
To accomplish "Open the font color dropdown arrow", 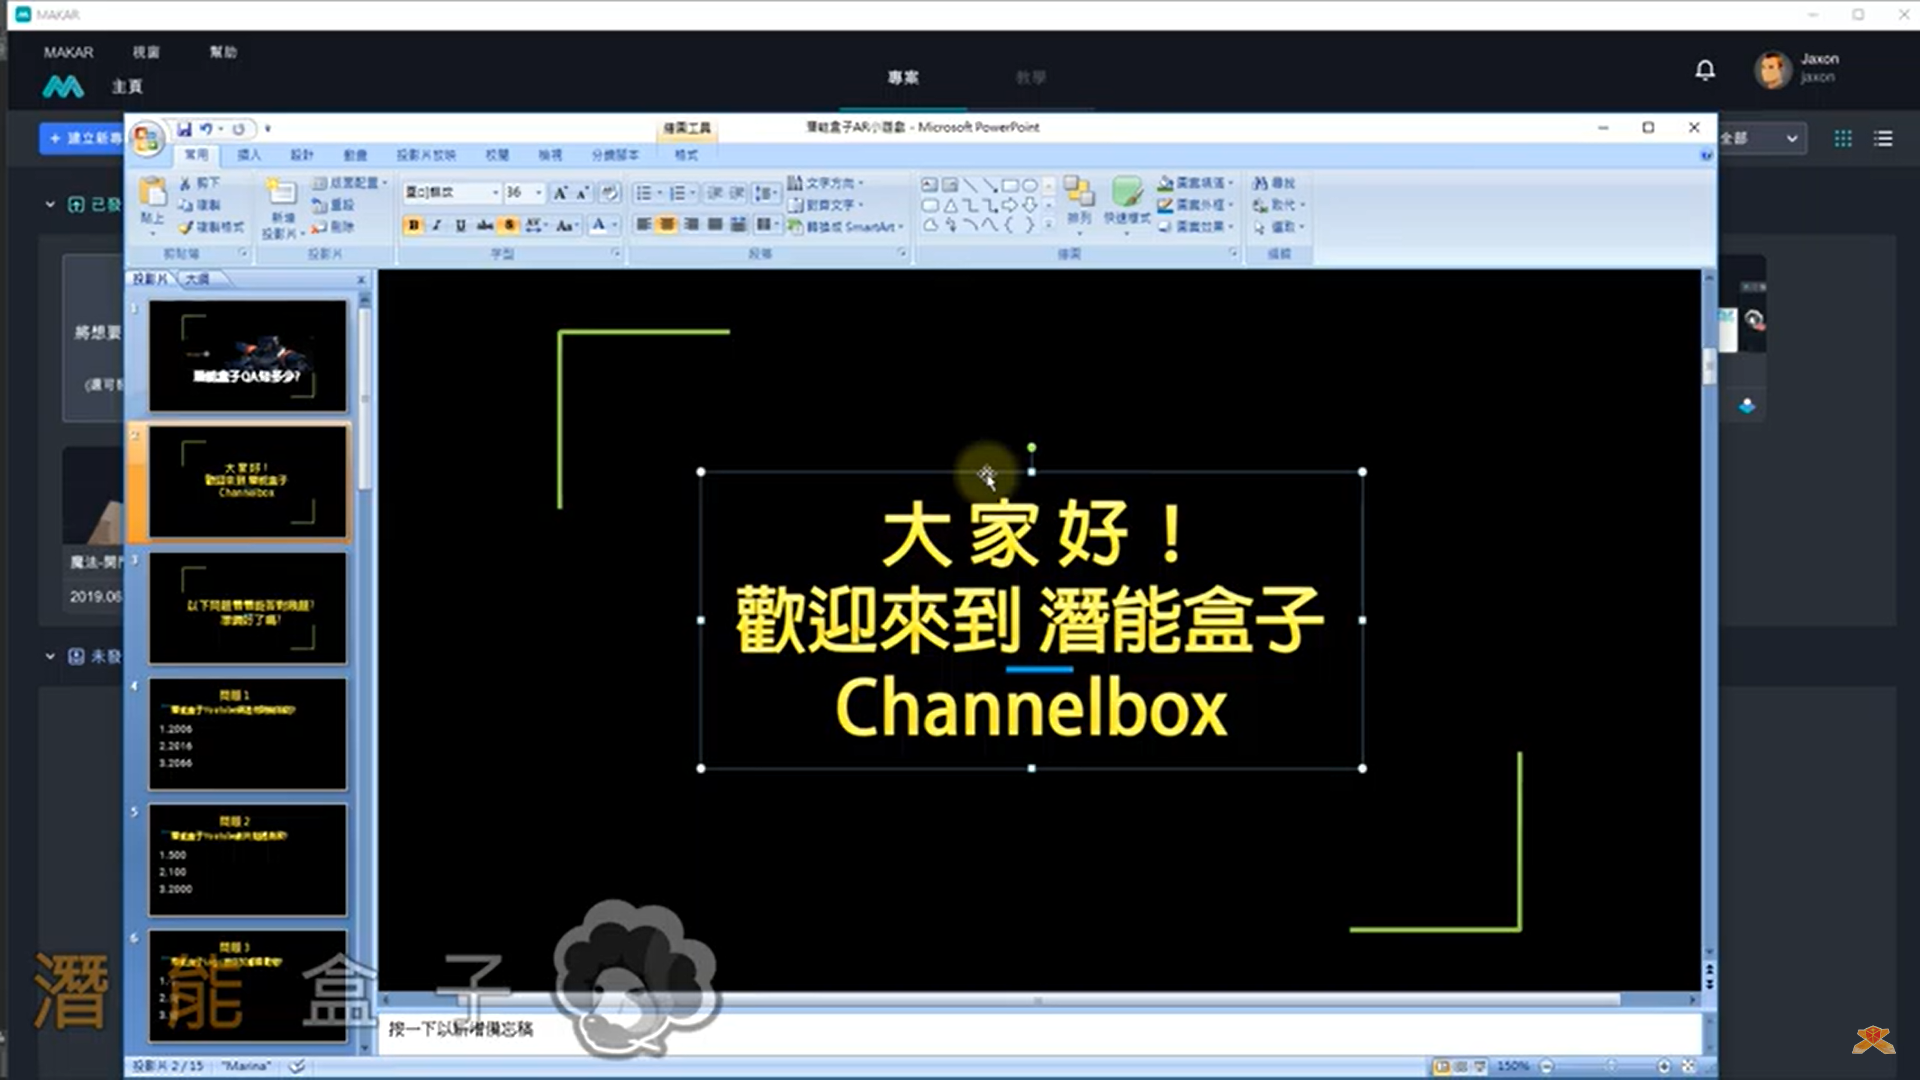I will click(614, 225).
